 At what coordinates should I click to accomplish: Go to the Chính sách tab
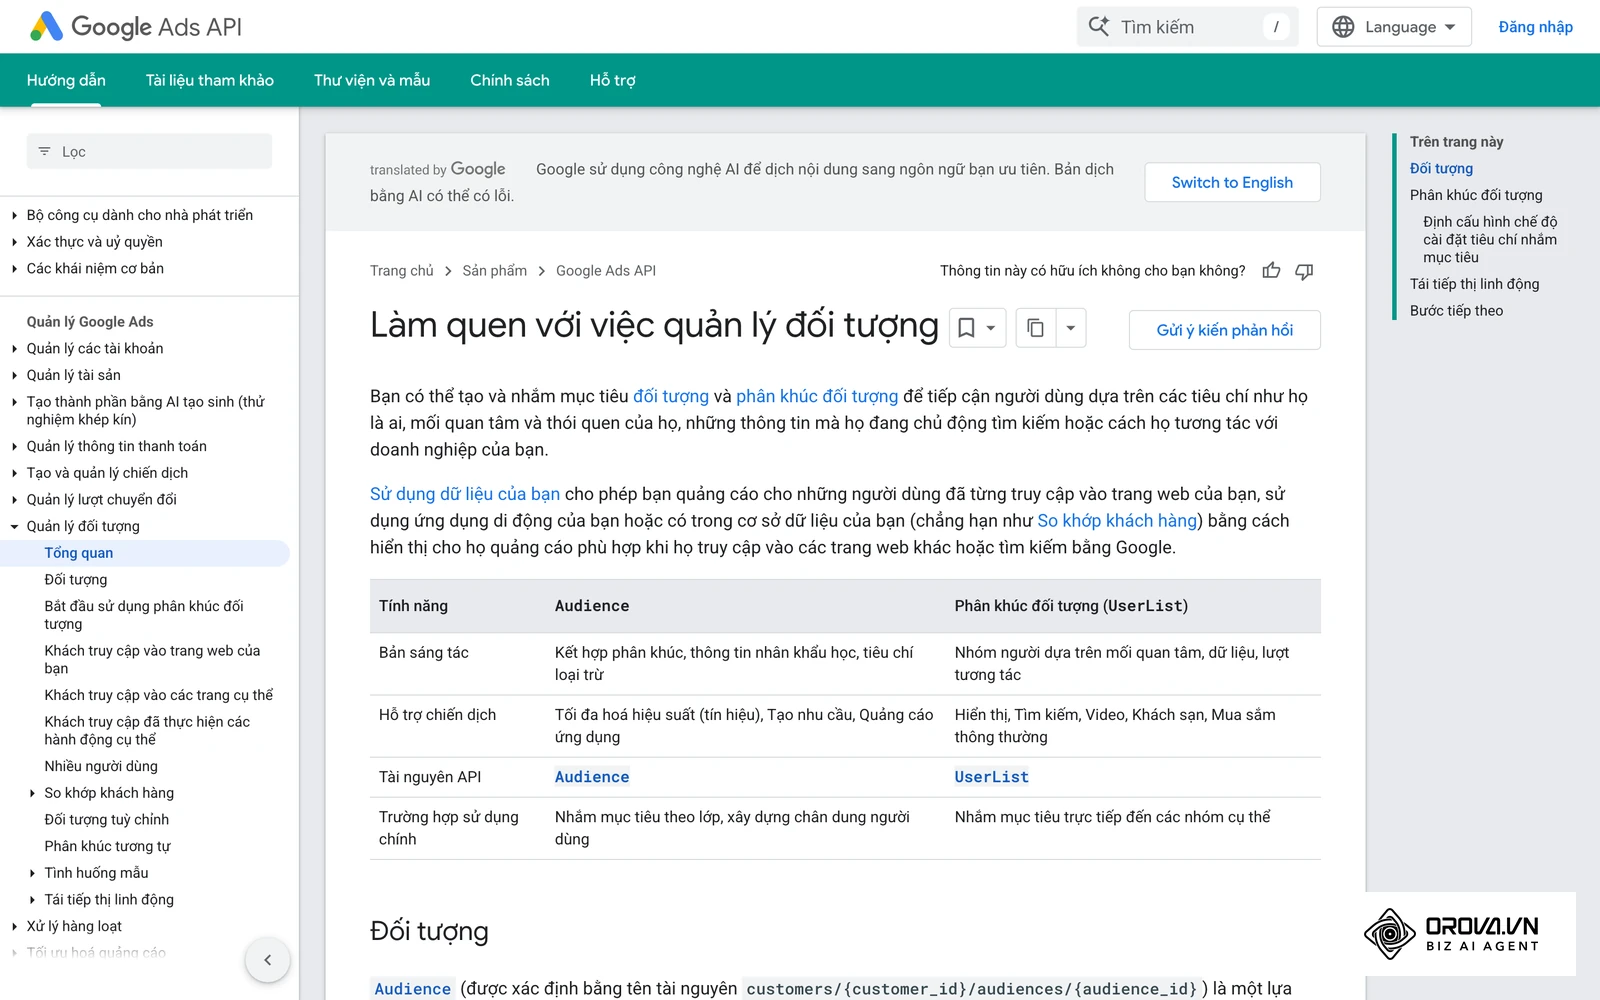click(510, 80)
